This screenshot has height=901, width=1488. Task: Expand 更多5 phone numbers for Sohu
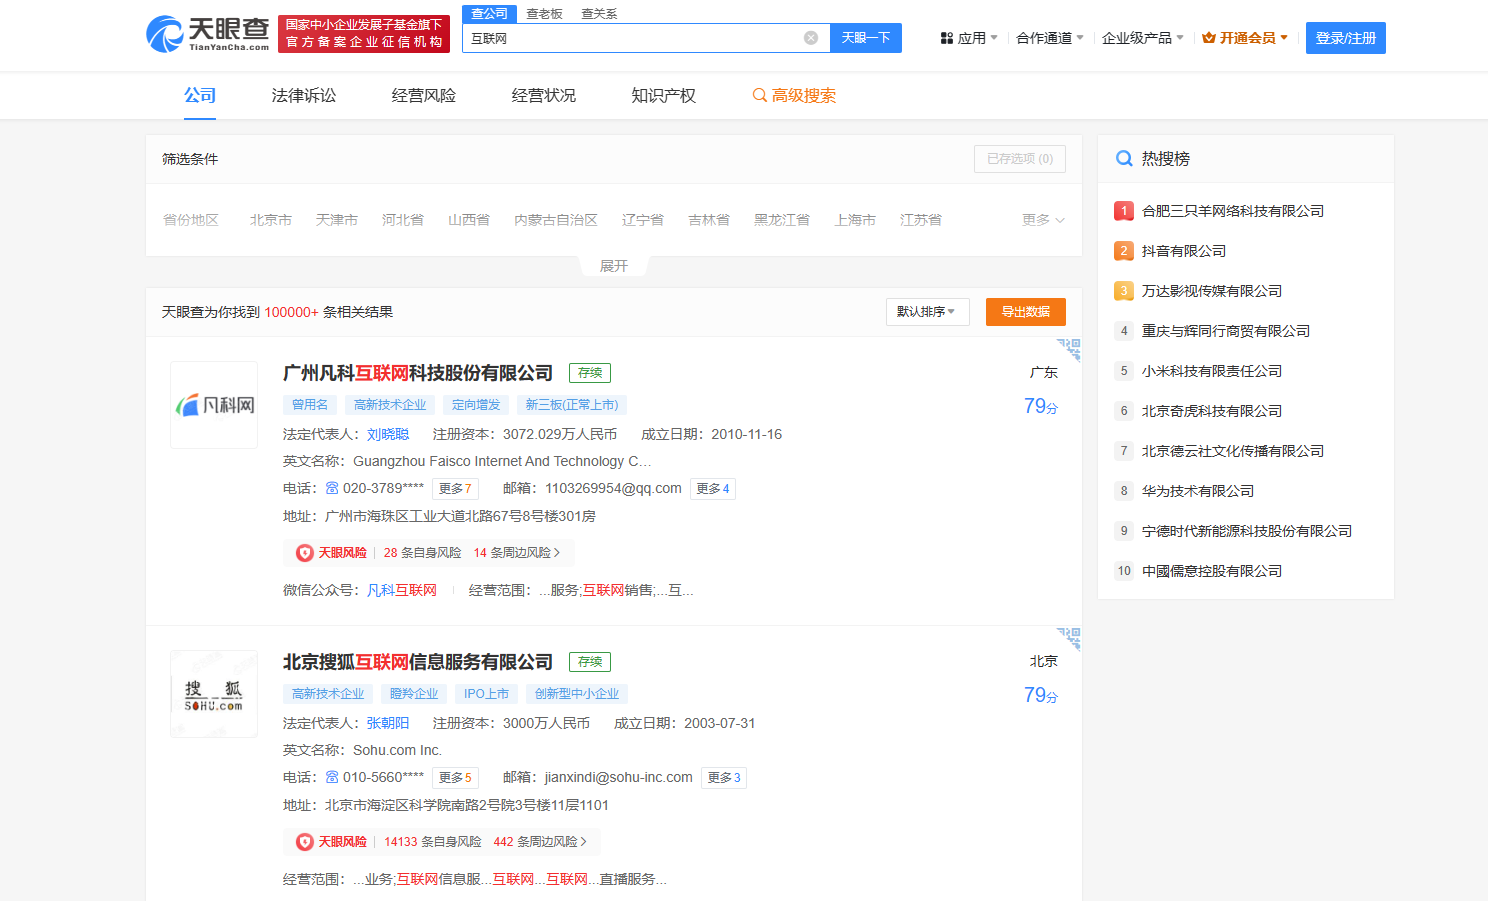[x=455, y=778]
